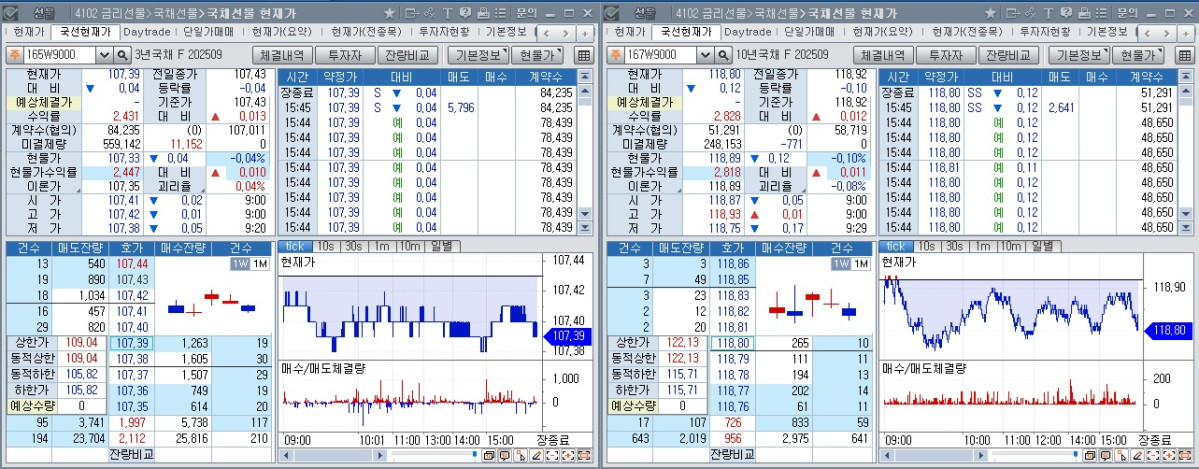Switch to the Daytrade tab in the left window
The image size is (1199, 469).
click(147, 32)
